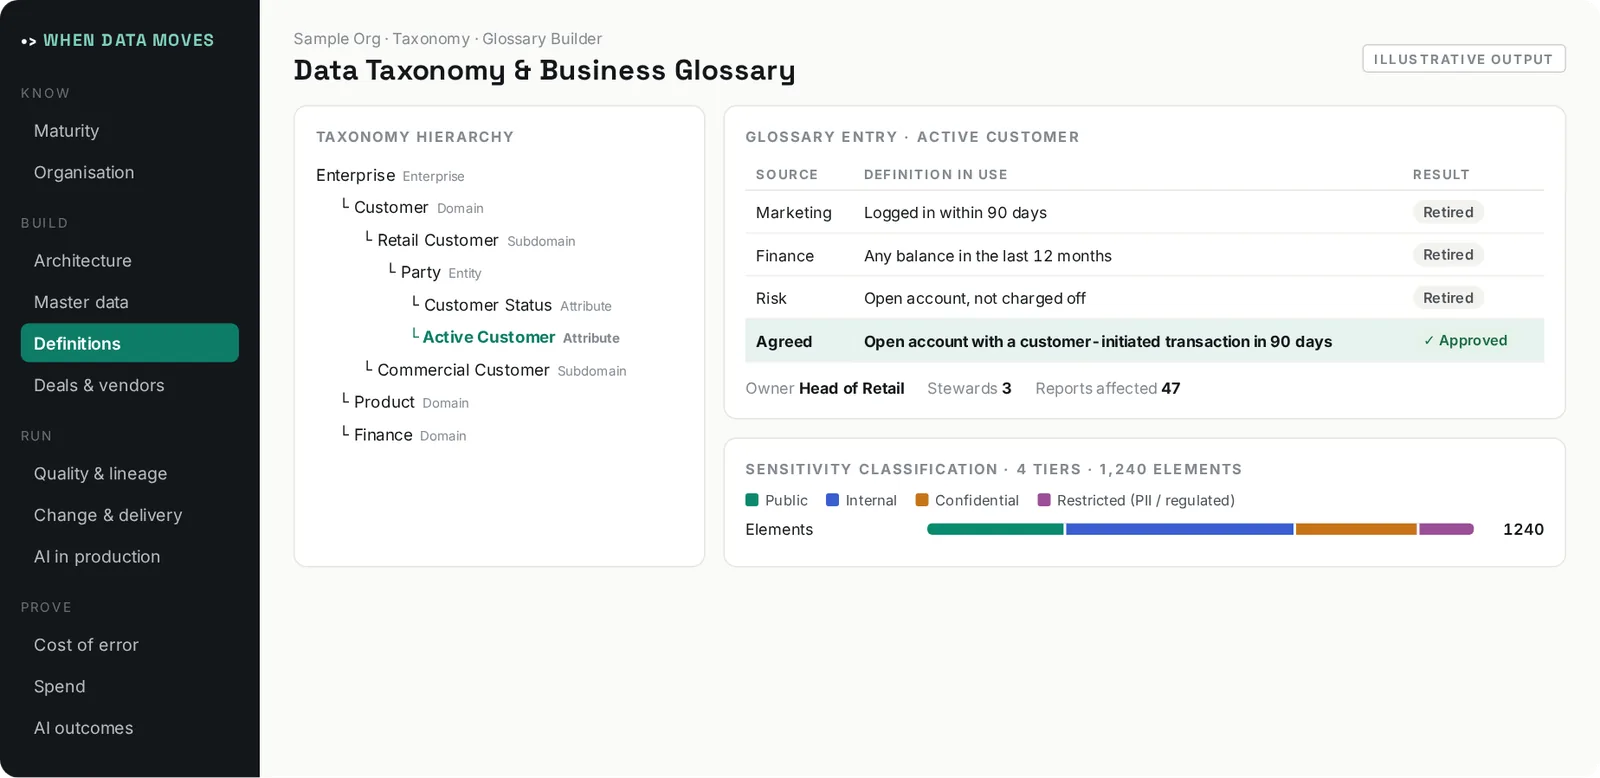
Task: Go to the Organisation section
Action: coord(130,173)
